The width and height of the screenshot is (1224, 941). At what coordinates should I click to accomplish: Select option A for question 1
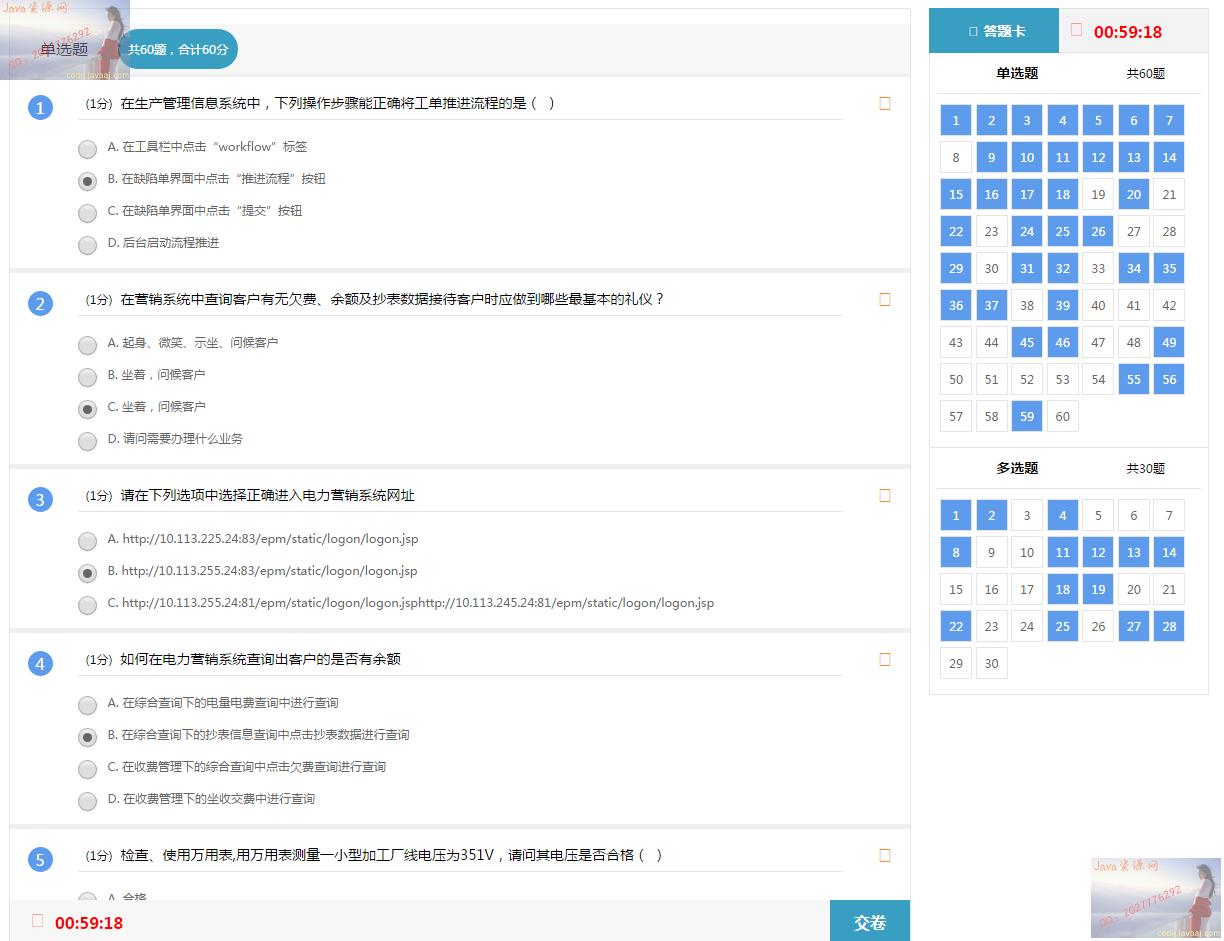pyautogui.click(x=88, y=149)
